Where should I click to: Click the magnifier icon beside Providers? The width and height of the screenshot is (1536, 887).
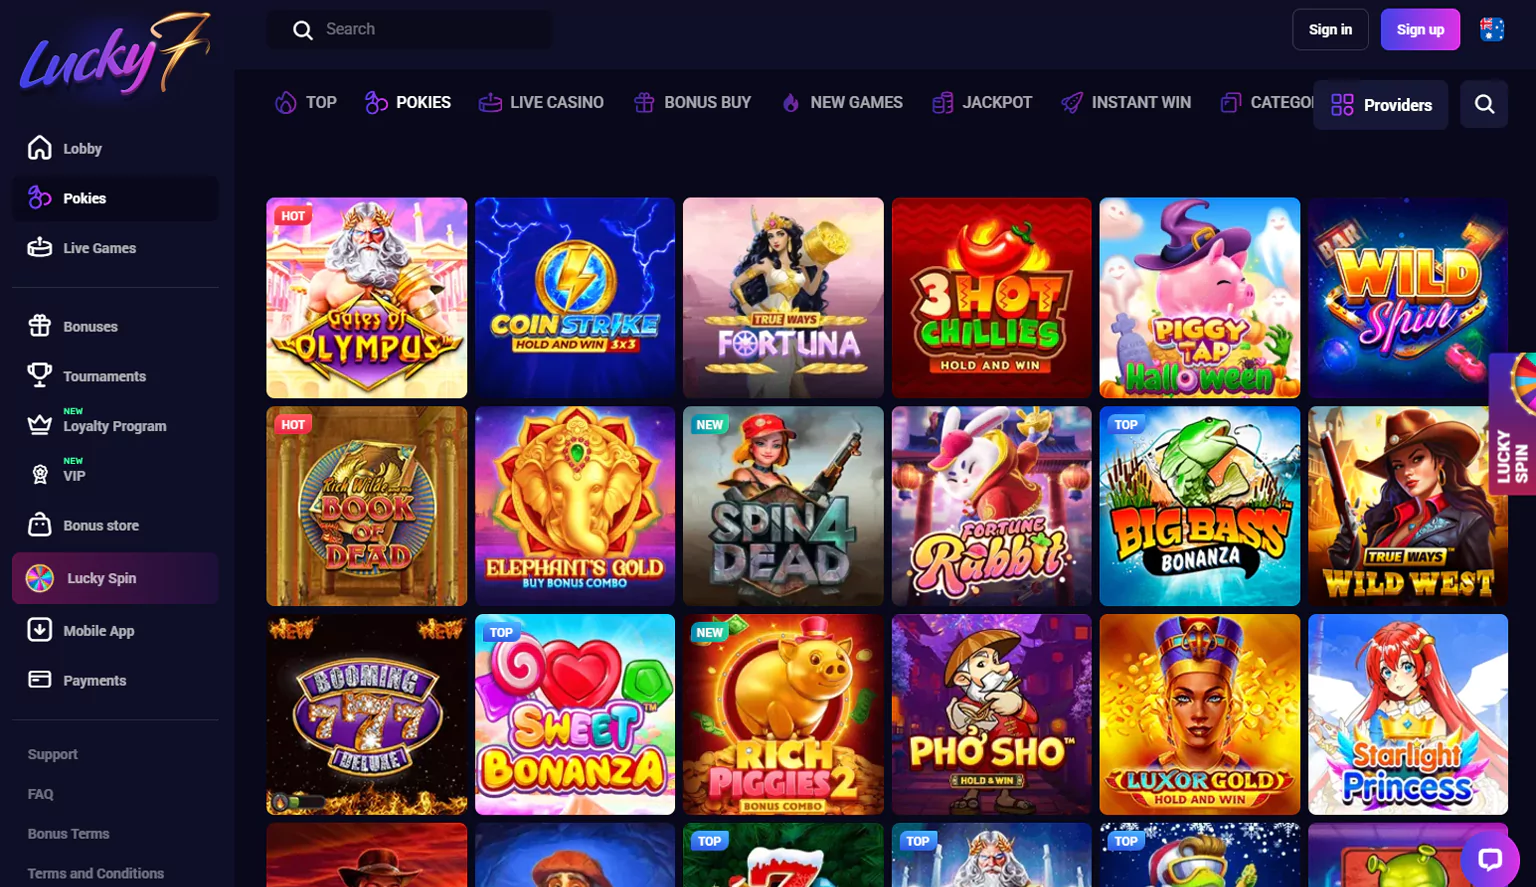click(1484, 104)
